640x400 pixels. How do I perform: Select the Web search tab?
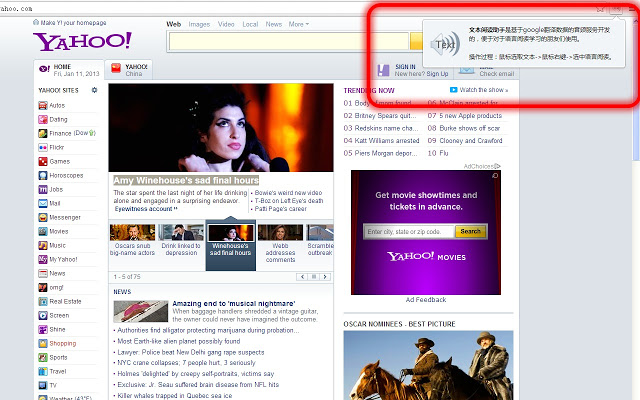173,24
